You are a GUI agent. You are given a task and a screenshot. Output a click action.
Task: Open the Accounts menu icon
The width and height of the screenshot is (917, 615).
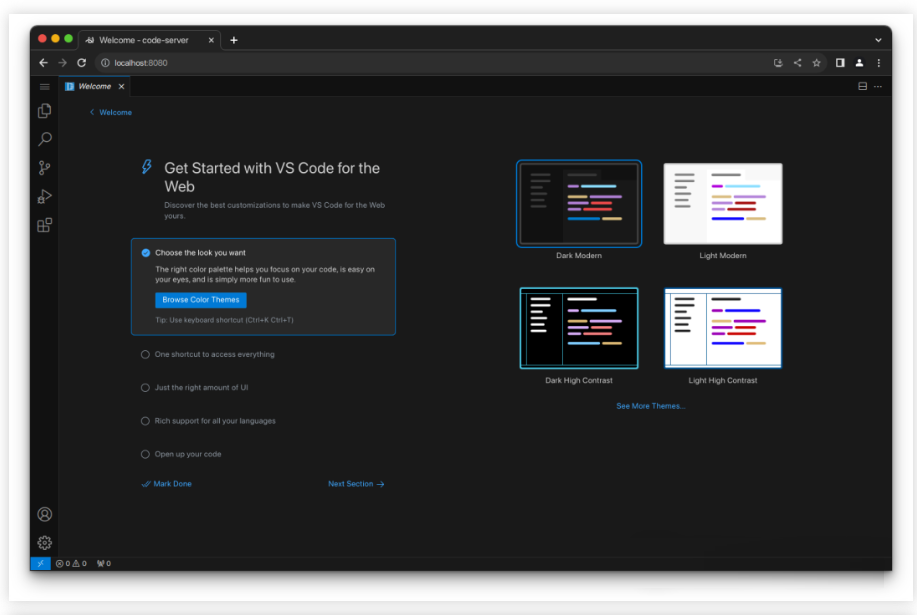[44, 514]
